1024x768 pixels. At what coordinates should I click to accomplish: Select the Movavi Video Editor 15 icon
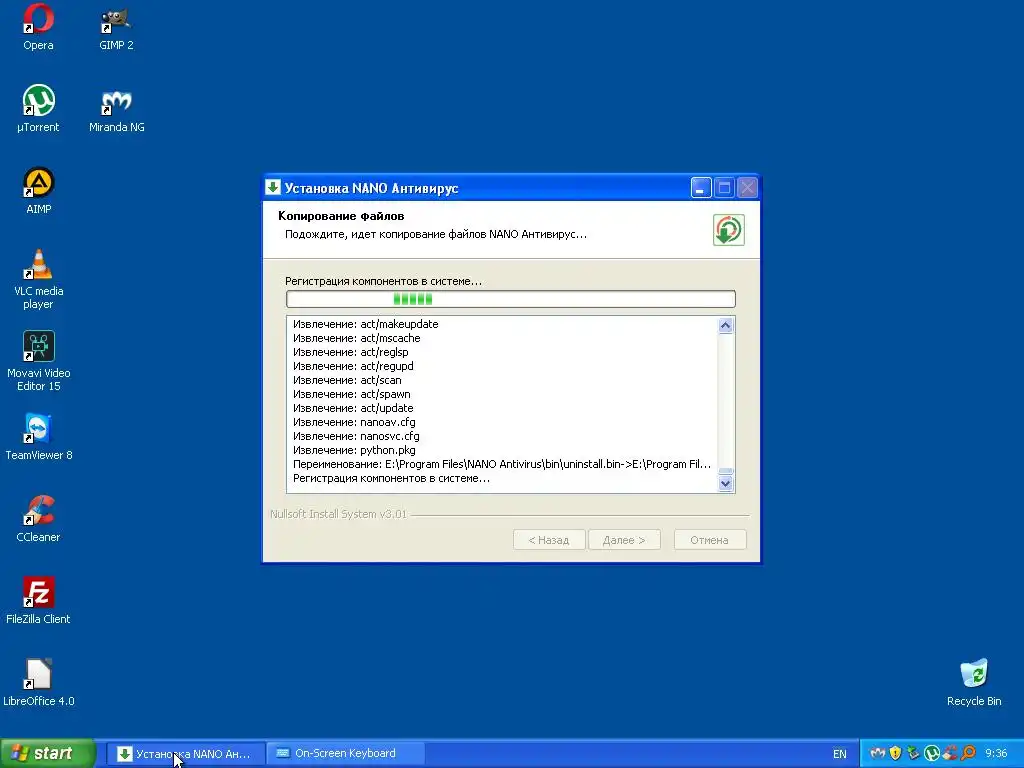(38, 361)
